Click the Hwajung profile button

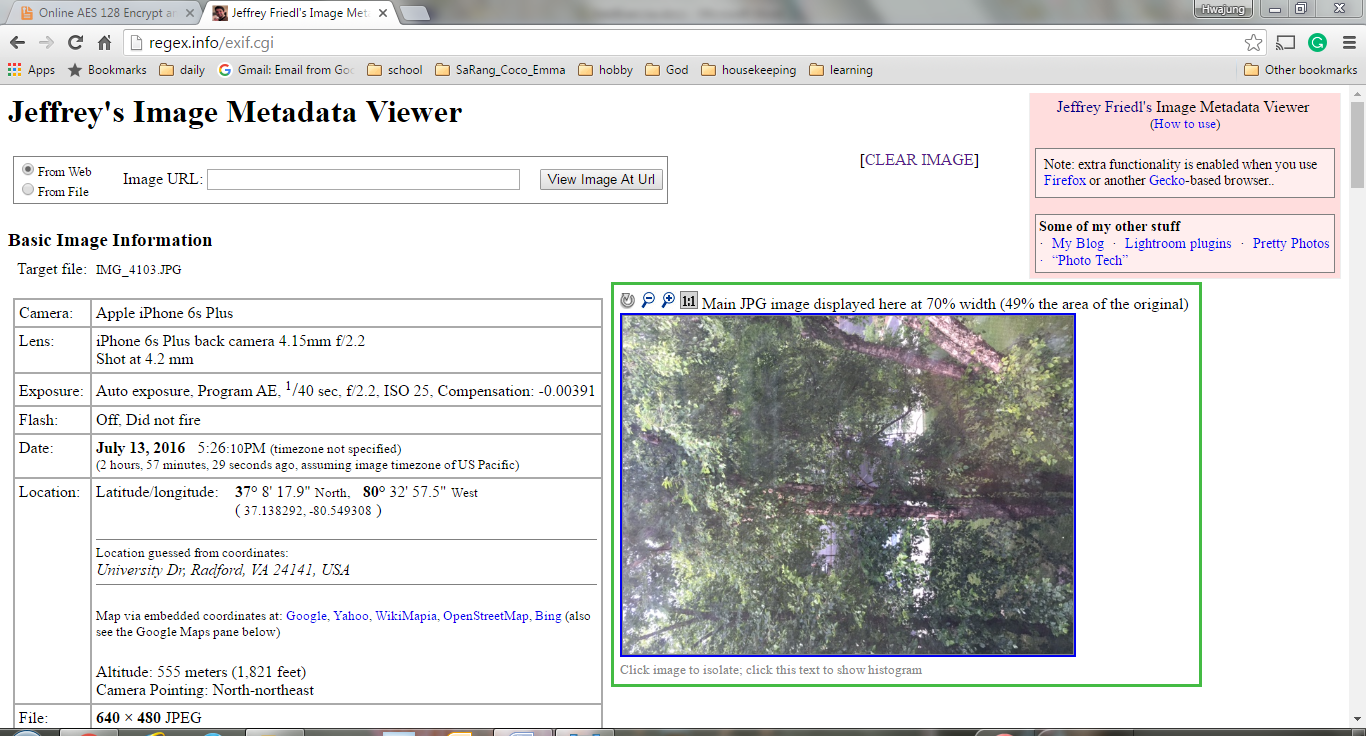[x=1225, y=8]
